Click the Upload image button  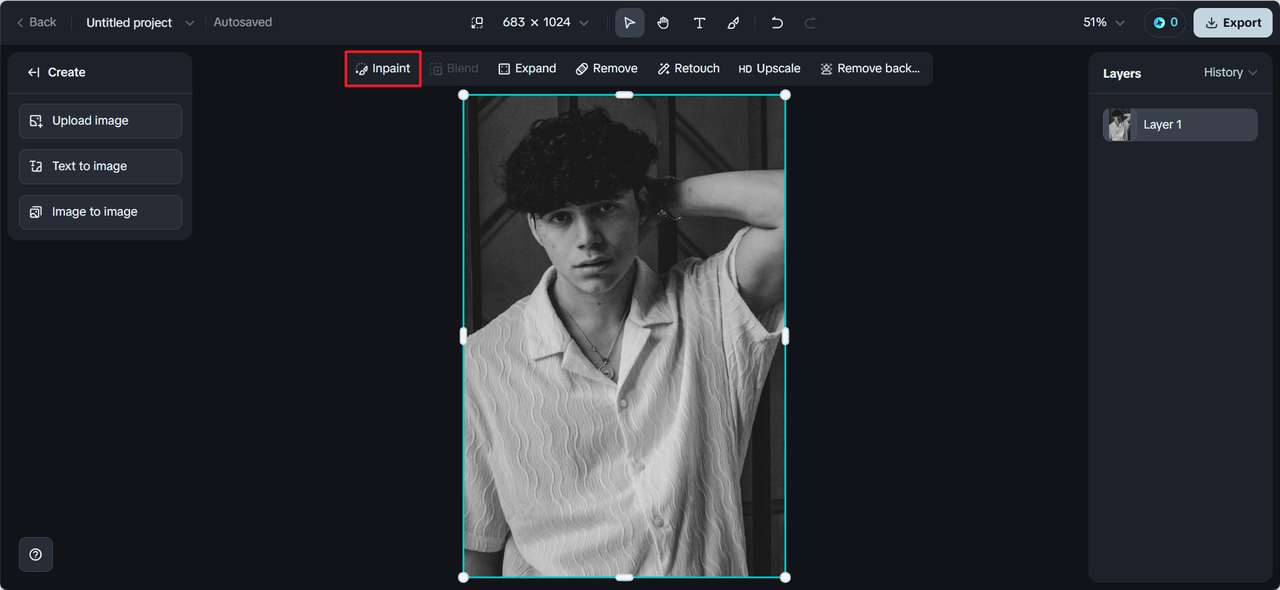(x=100, y=121)
